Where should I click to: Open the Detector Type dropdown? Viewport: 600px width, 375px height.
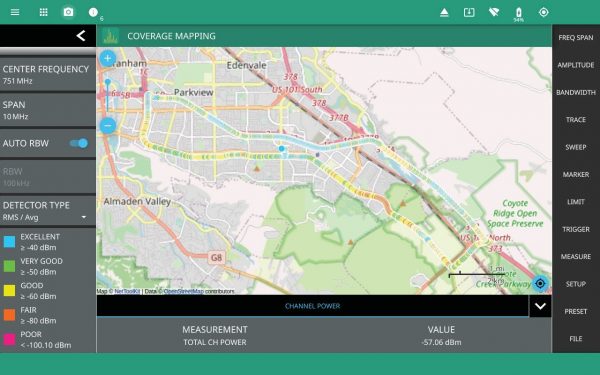pyautogui.click(x=48, y=211)
